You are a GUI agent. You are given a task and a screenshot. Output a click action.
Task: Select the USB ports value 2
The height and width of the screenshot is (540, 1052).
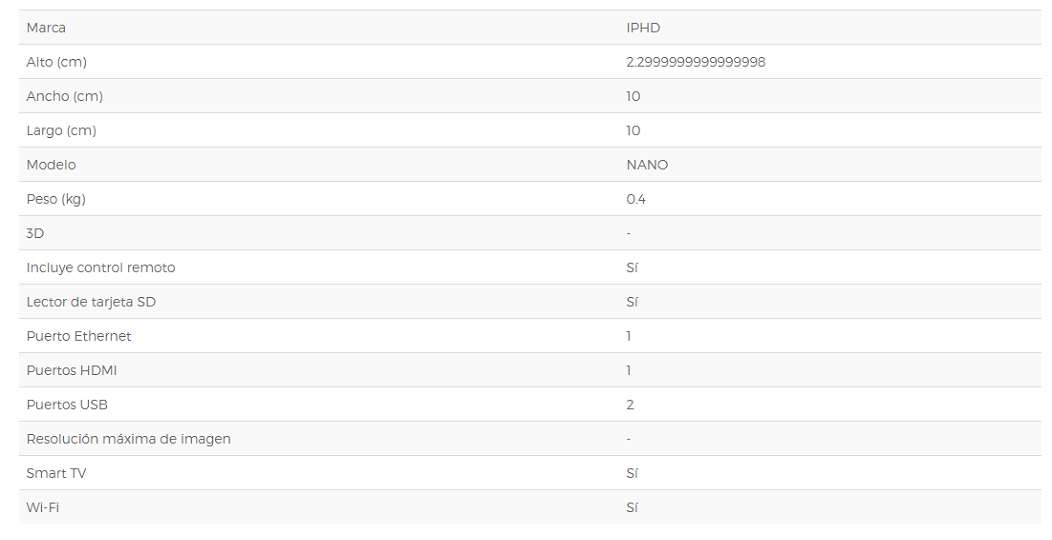pyautogui.click(x=630, y=404)
